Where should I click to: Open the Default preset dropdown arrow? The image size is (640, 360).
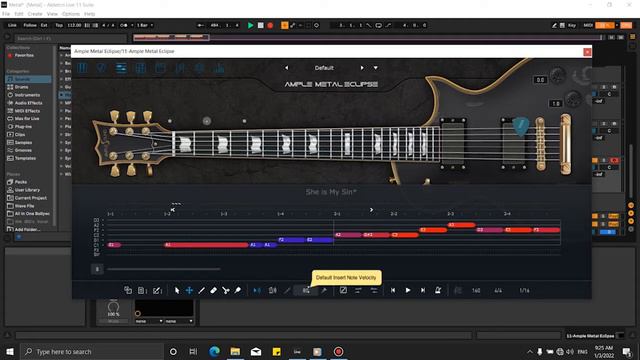376,68
